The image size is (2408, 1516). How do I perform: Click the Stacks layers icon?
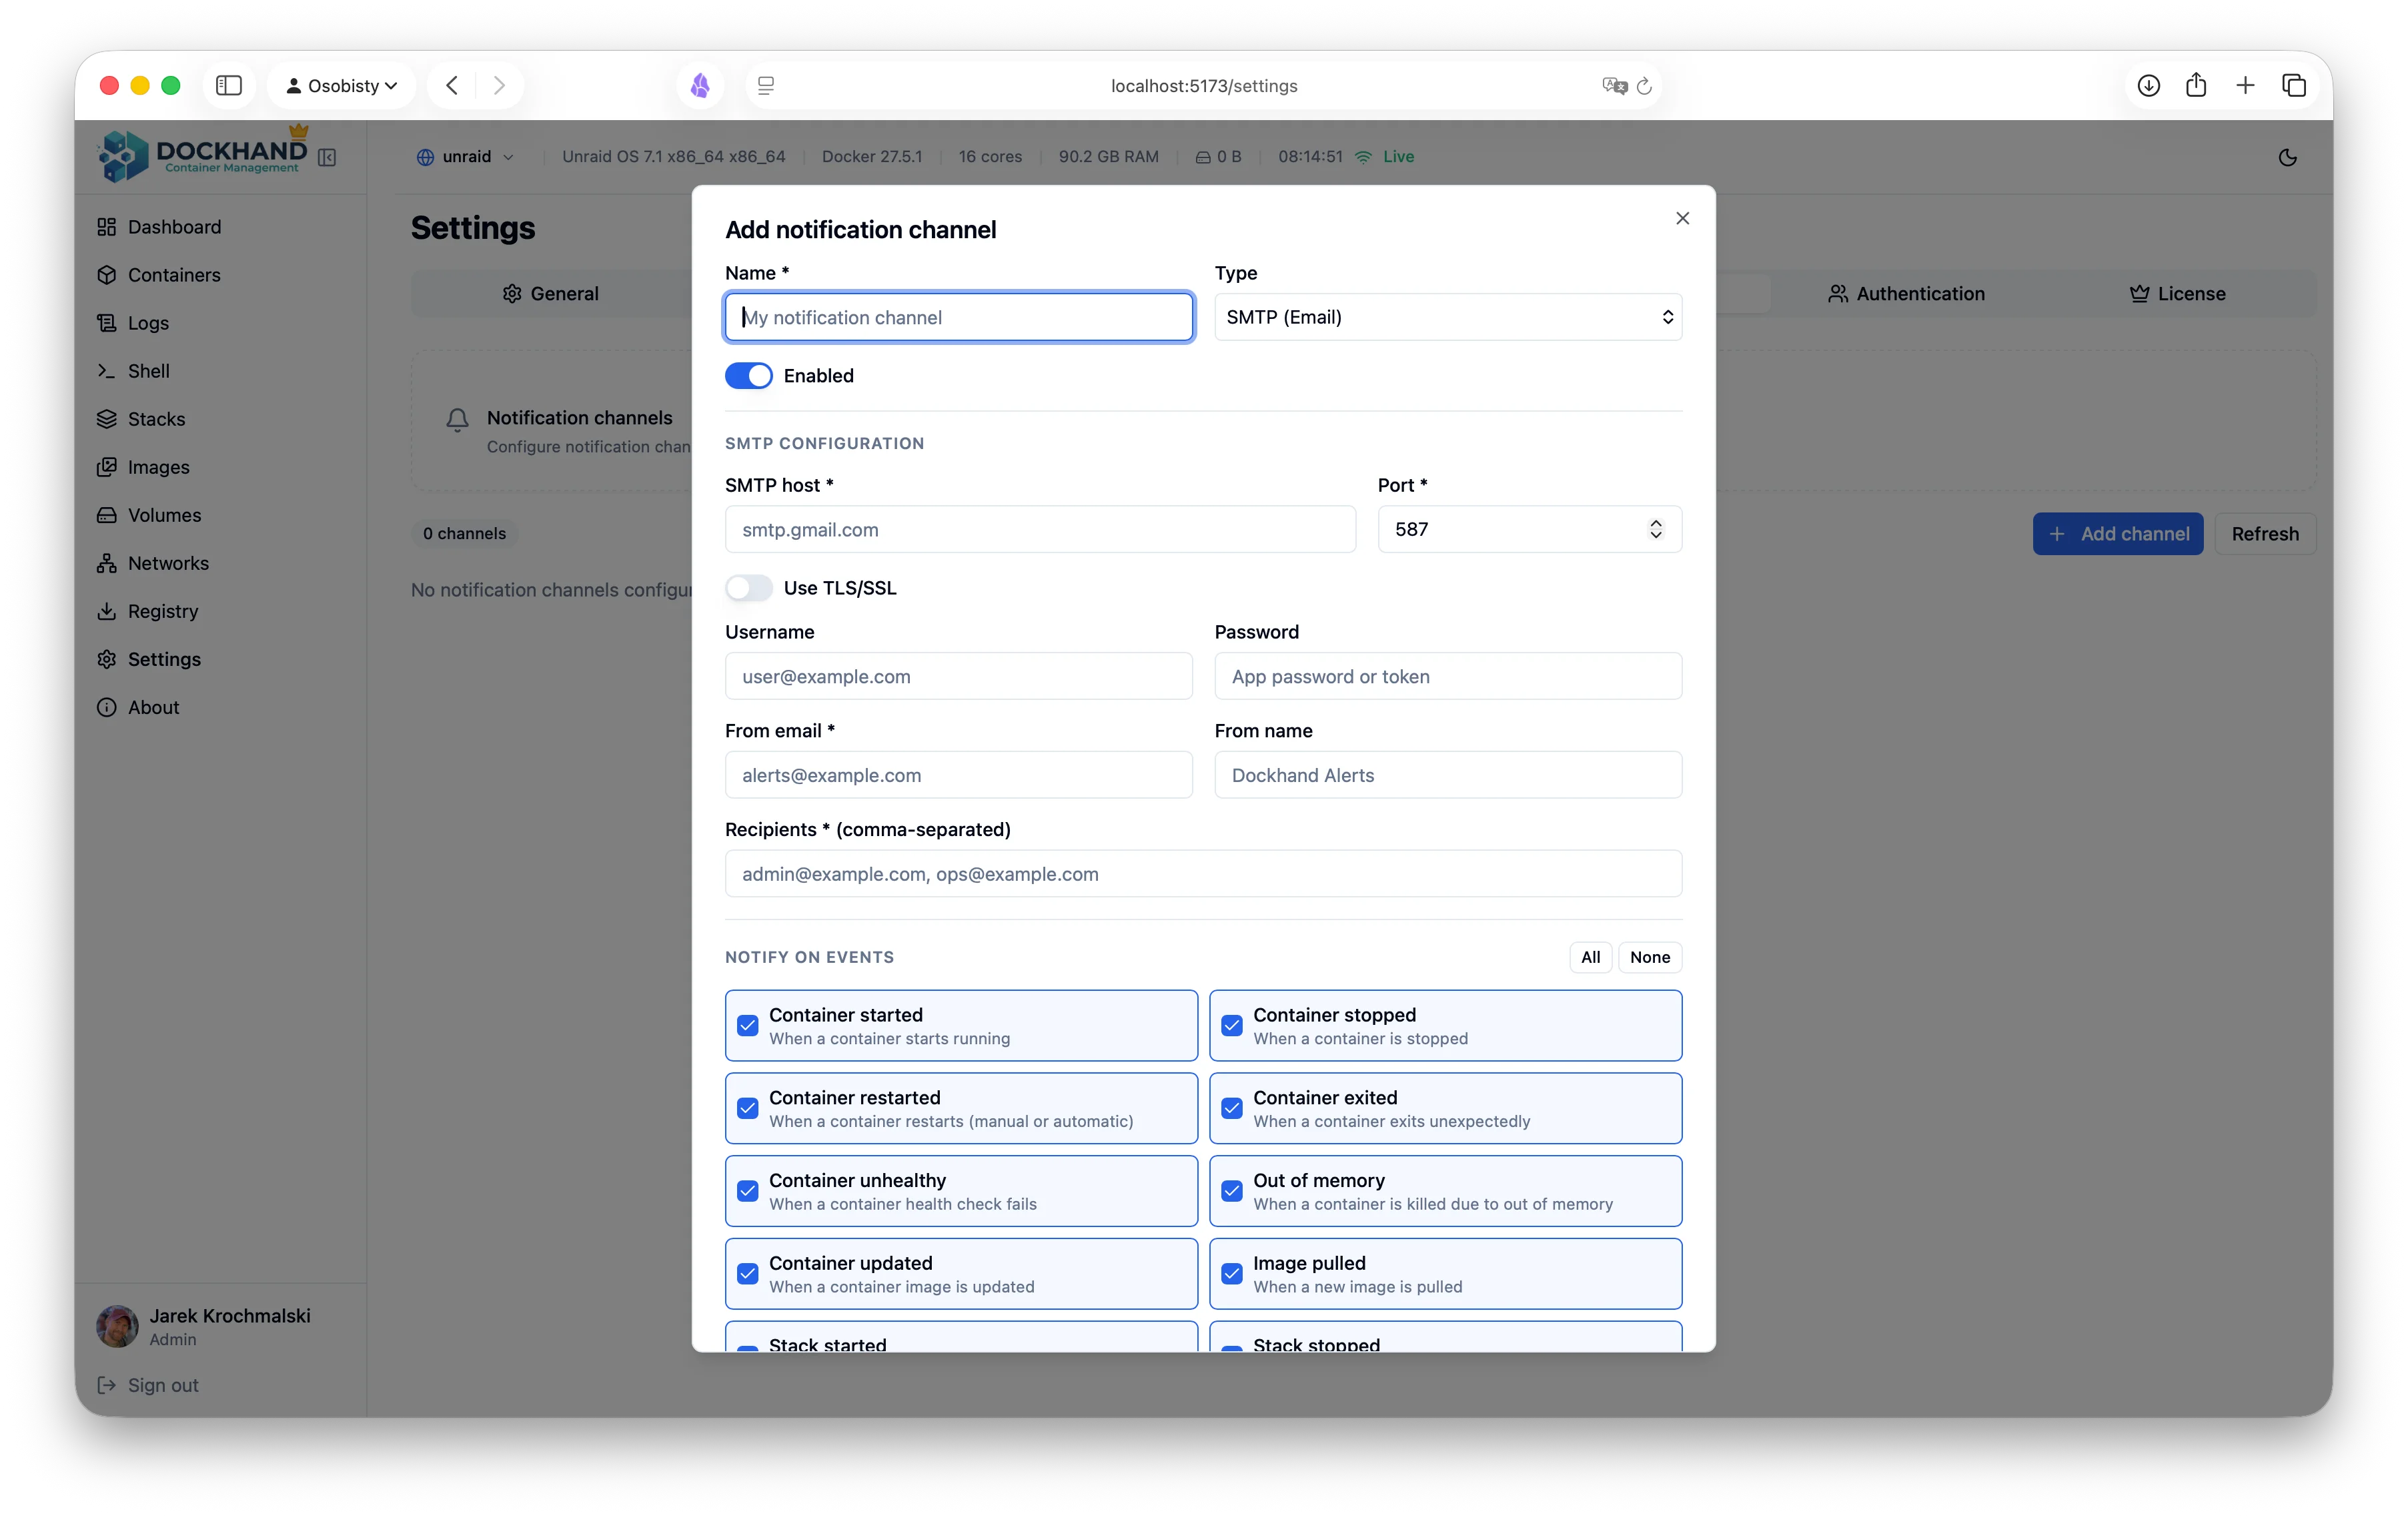[107, 419]
